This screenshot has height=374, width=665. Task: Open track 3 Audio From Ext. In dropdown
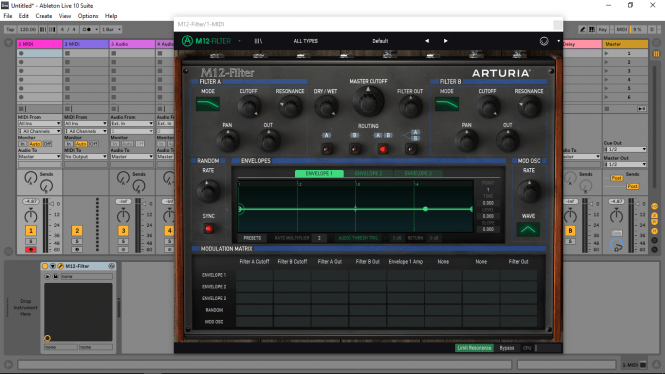coord(131,123)
